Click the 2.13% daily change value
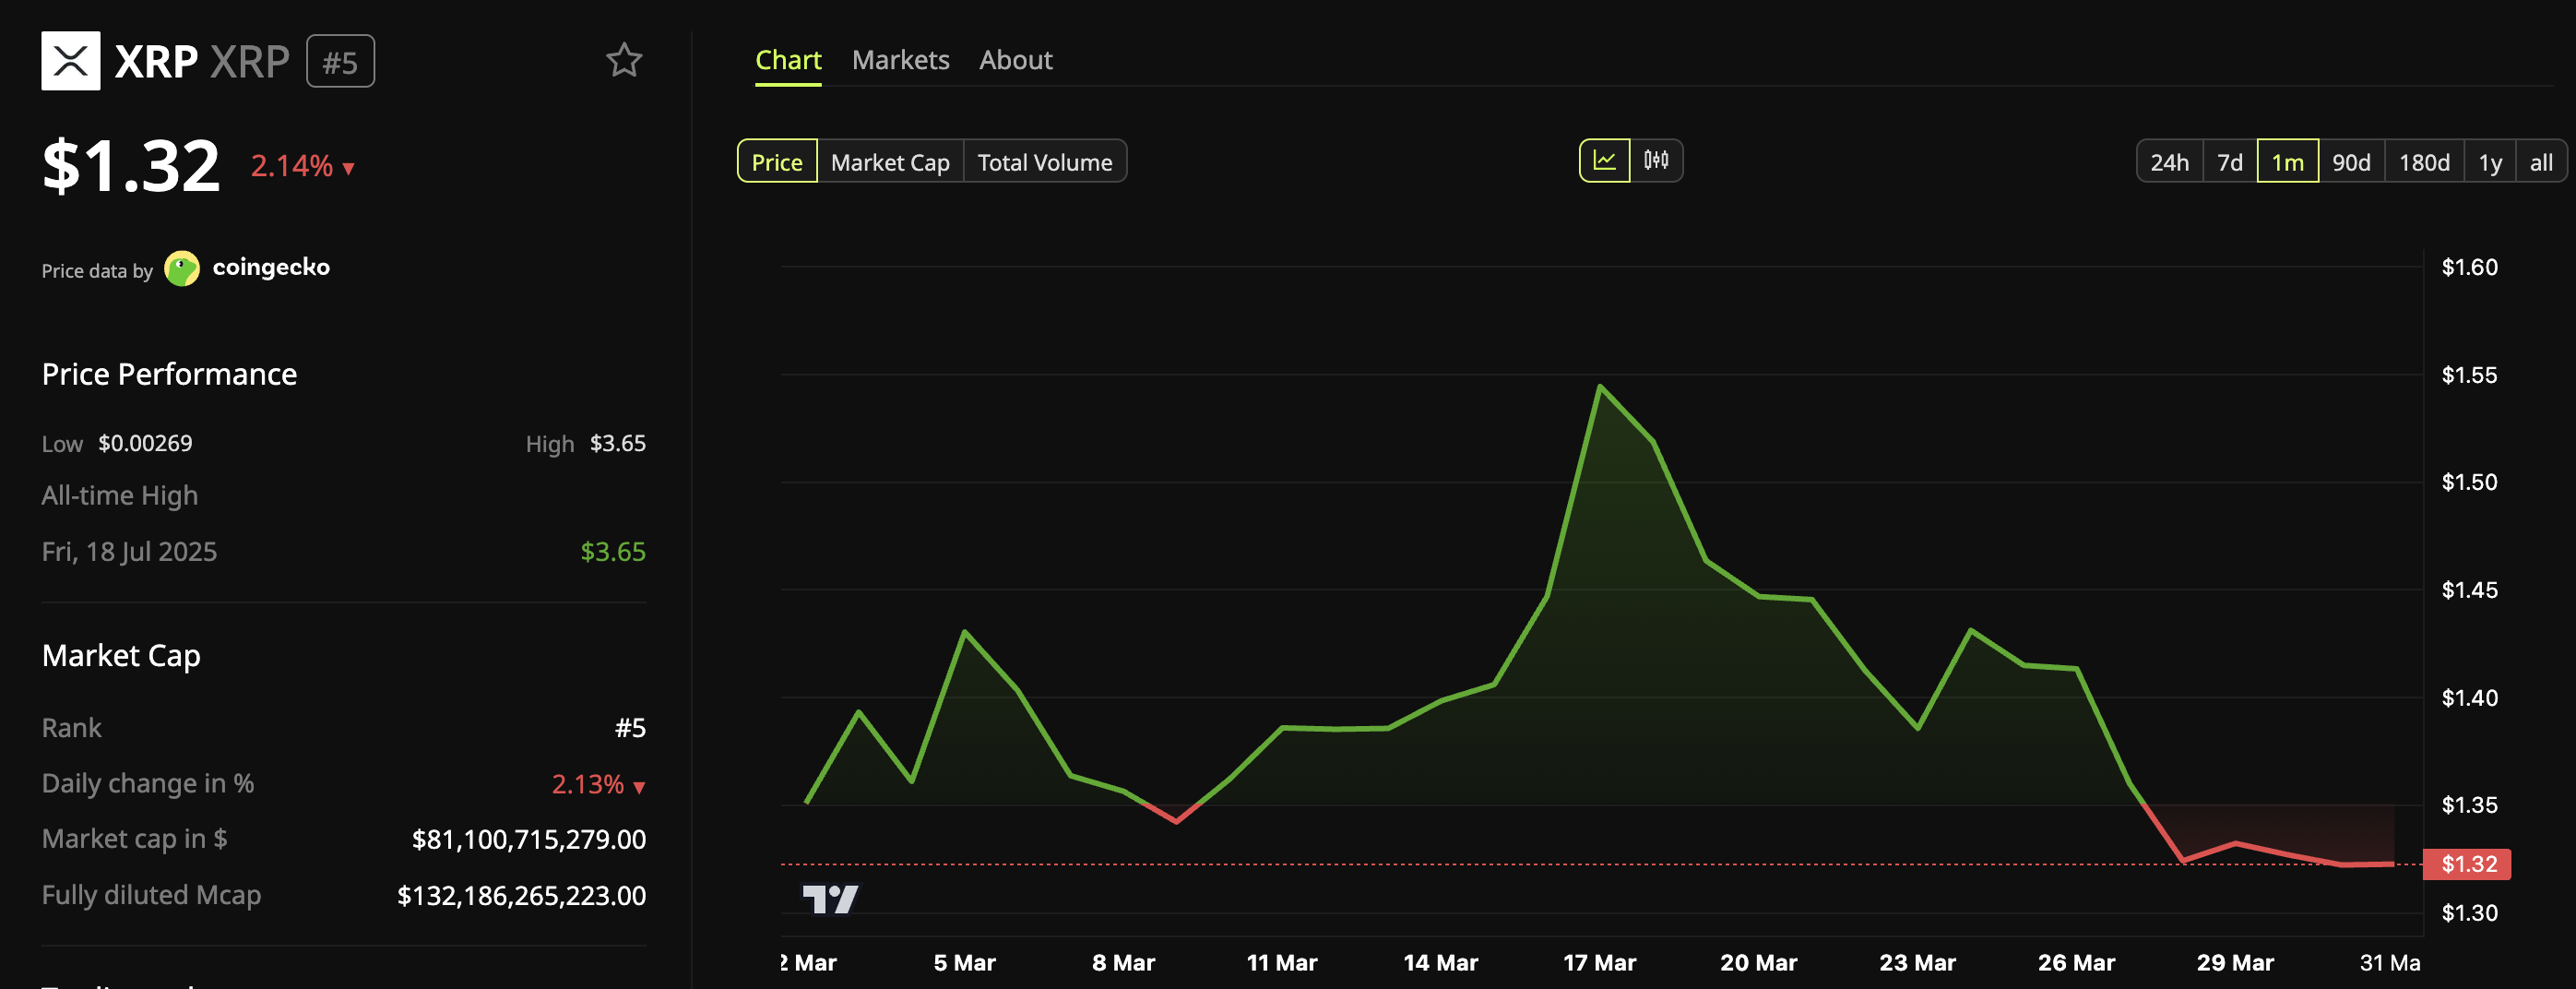The width and height of the screenshot is (2576, 989). pos(588,784)
